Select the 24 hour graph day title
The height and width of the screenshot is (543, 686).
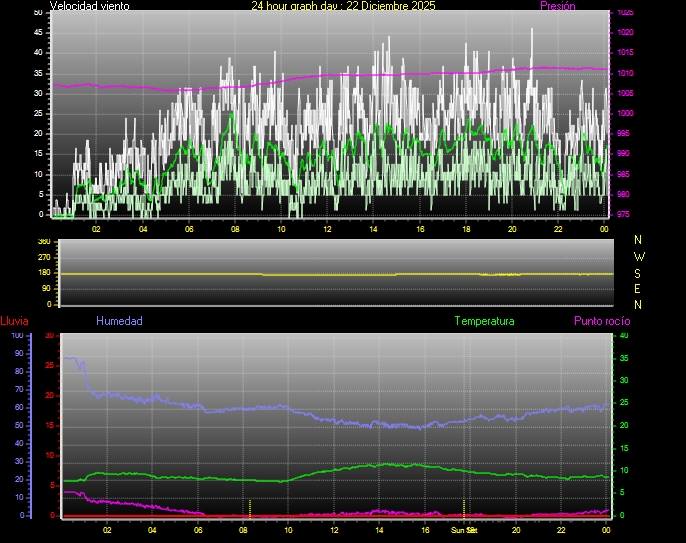click(x=343, y=6)
